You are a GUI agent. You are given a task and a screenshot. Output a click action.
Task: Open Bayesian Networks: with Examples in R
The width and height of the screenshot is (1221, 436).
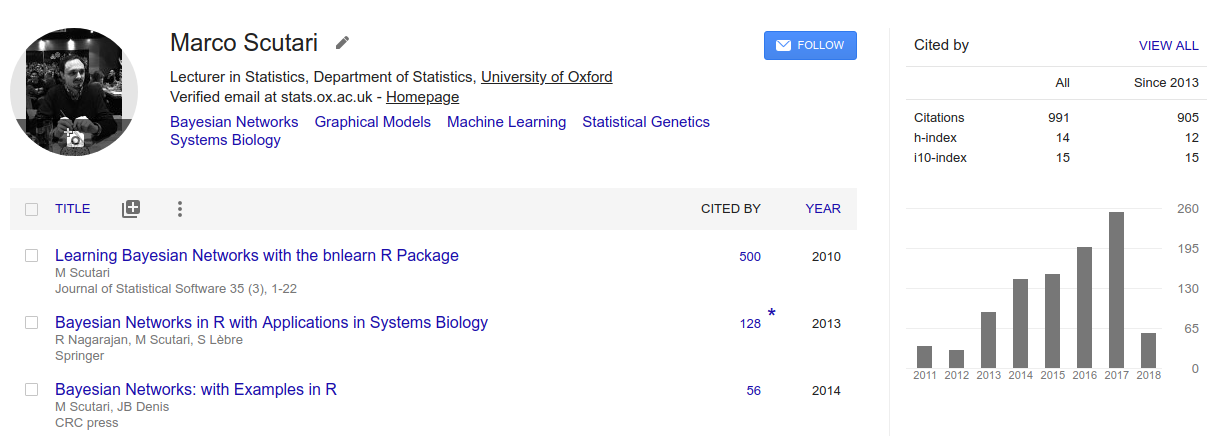pyautogui.click(x=196, y=389)
